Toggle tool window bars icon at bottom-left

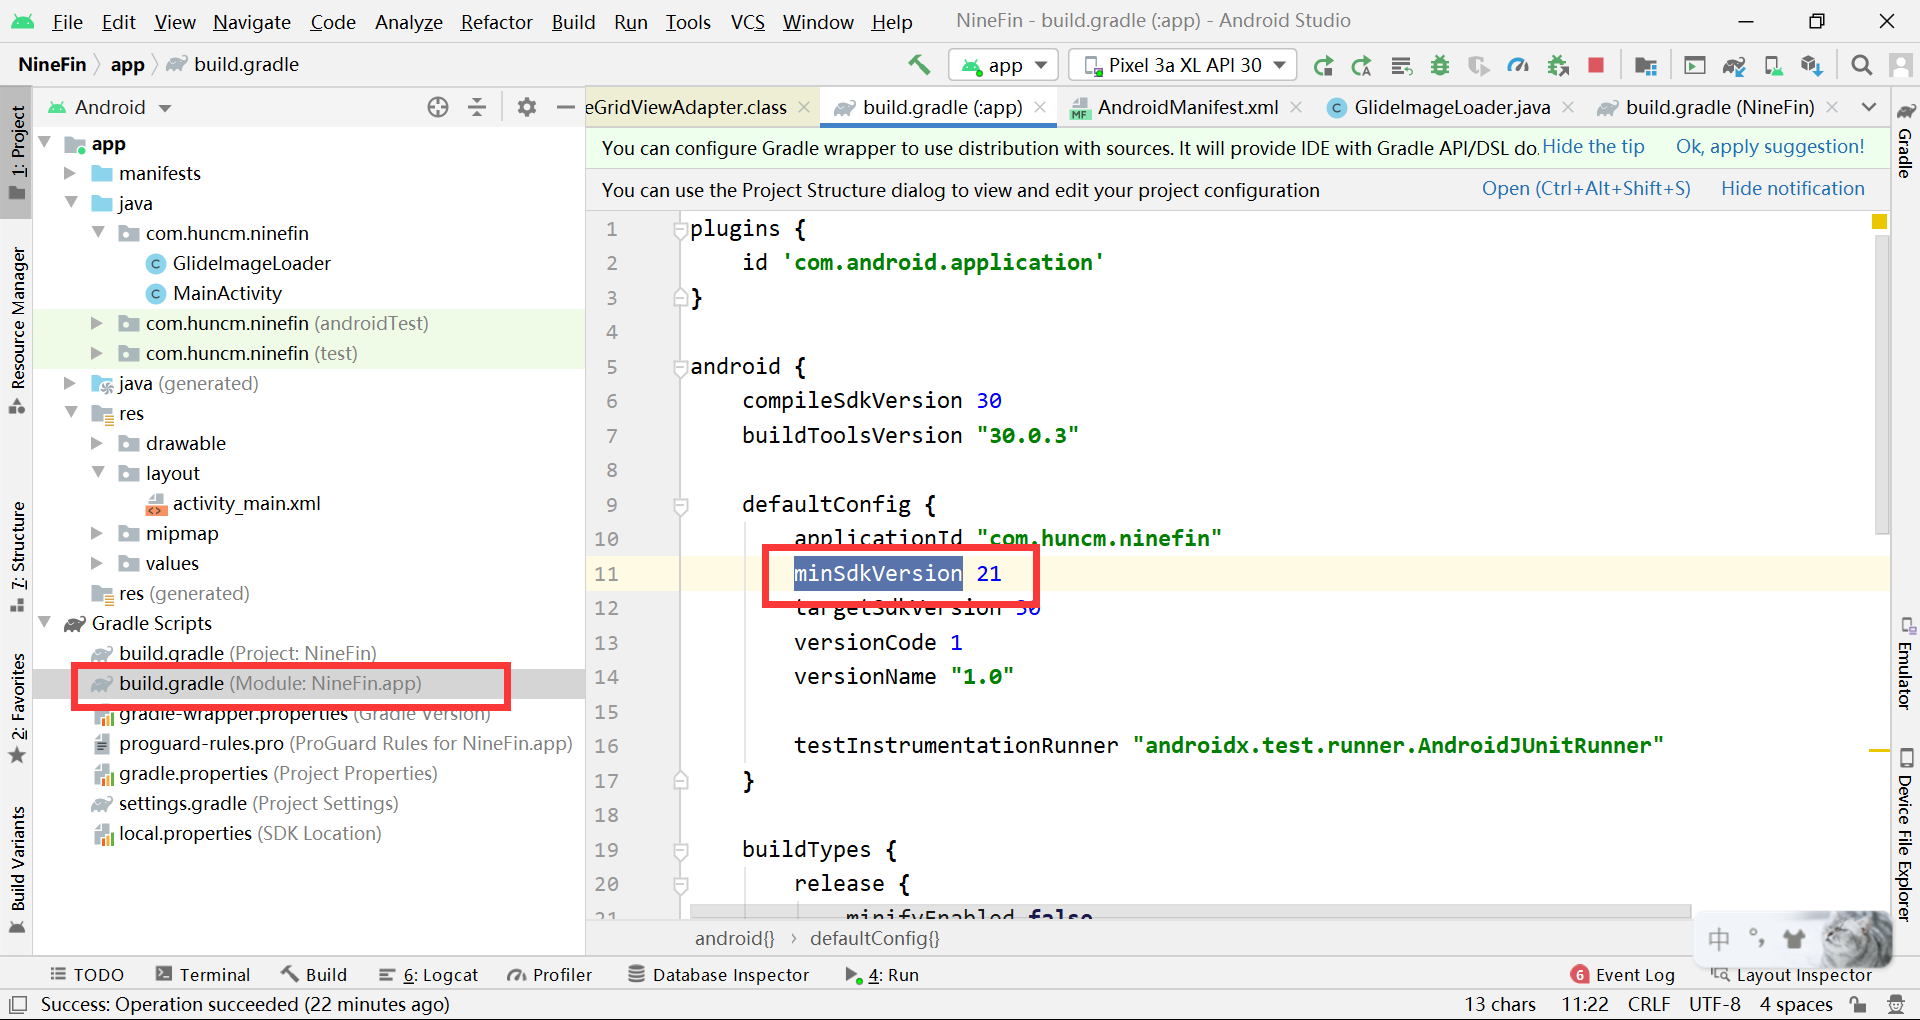17,1004
